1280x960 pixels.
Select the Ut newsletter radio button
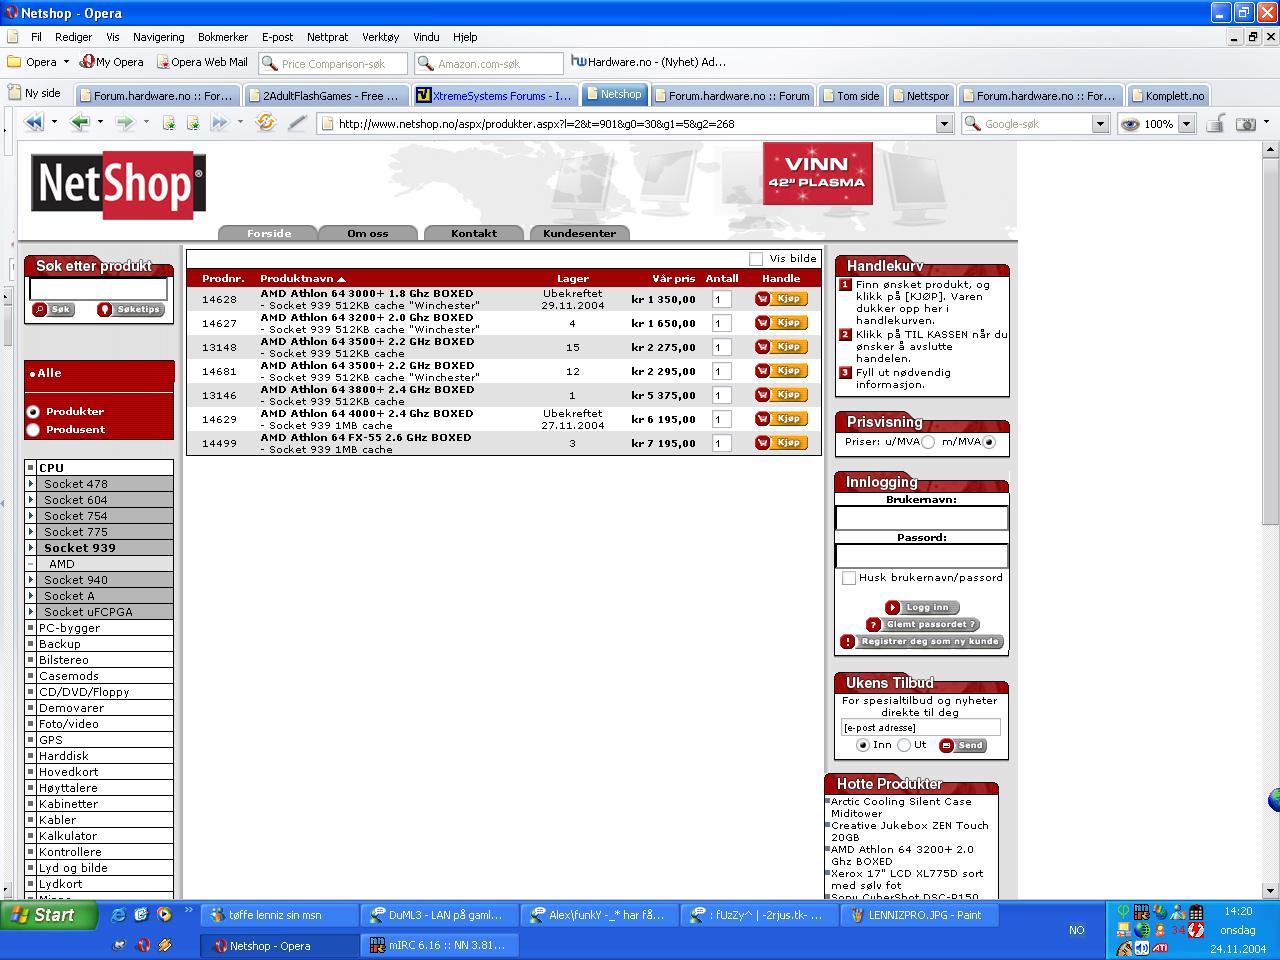(x=904, y=745)
